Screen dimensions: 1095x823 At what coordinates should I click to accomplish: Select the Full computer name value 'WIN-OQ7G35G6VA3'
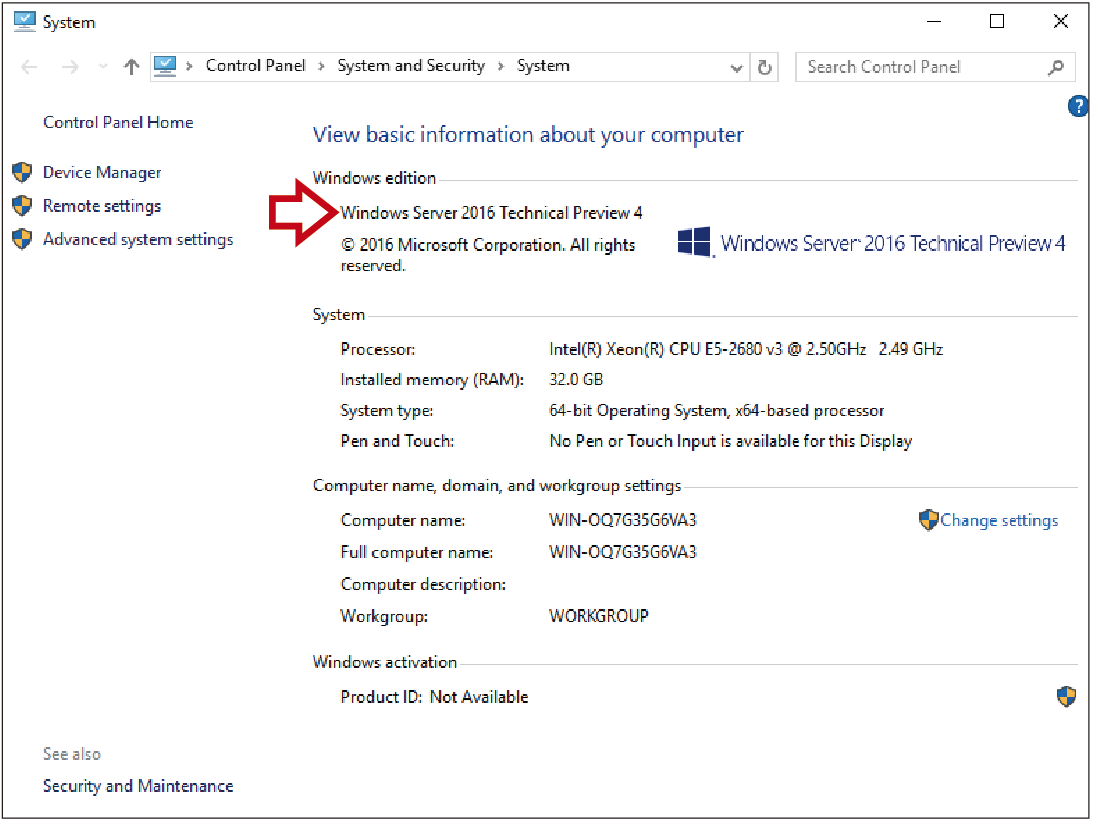[623, 552]
